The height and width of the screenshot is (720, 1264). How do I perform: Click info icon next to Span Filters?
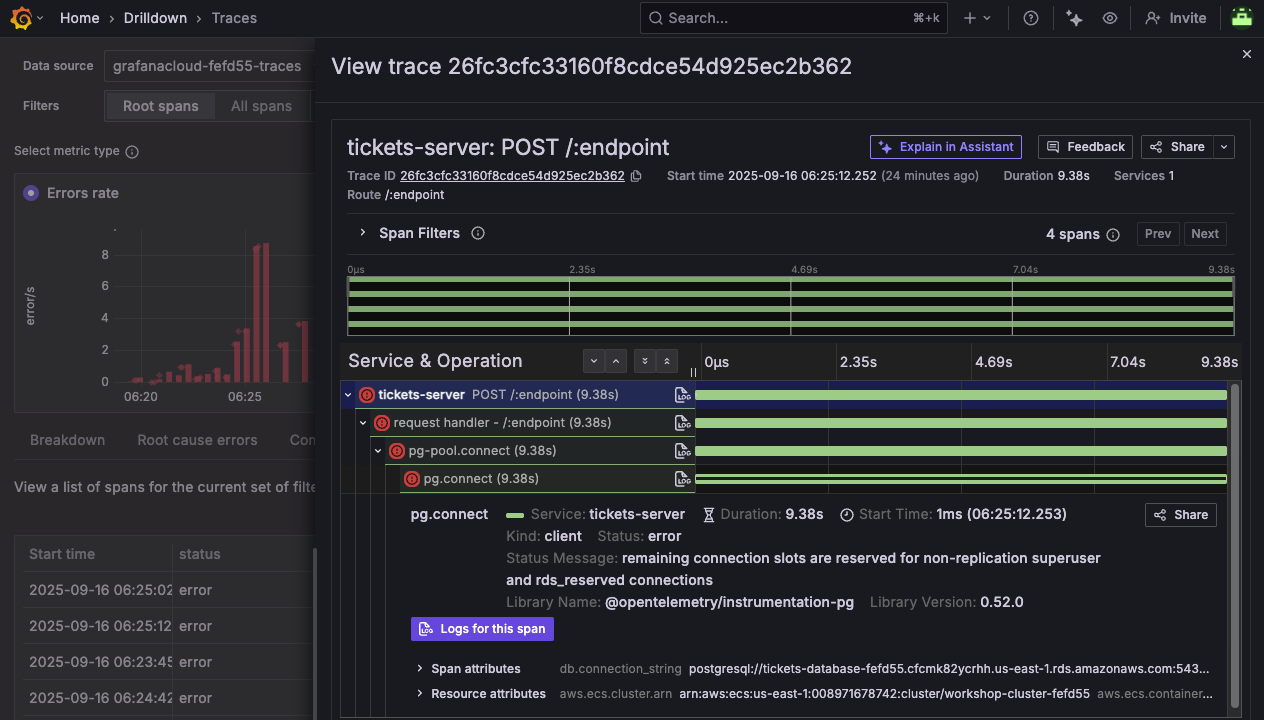(x=478, y=233)
